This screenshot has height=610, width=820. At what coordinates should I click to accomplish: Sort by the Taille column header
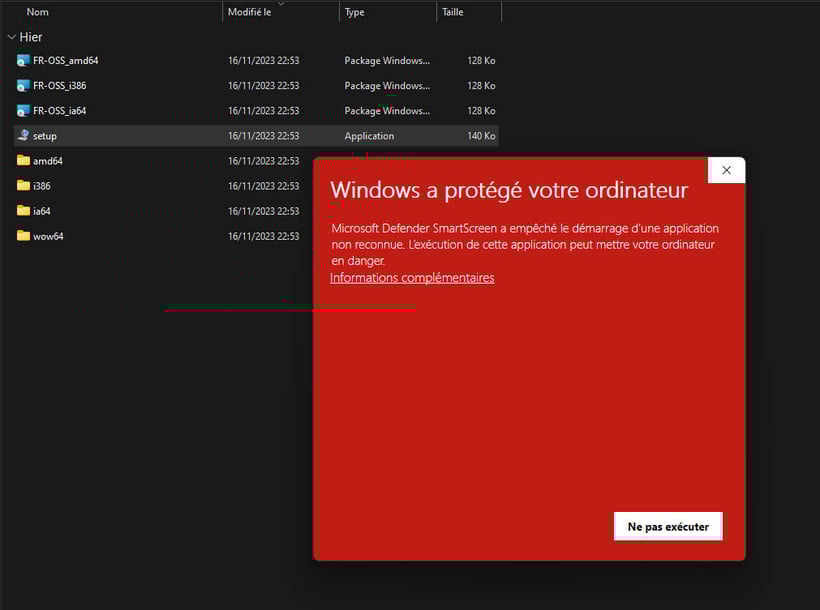453,12
